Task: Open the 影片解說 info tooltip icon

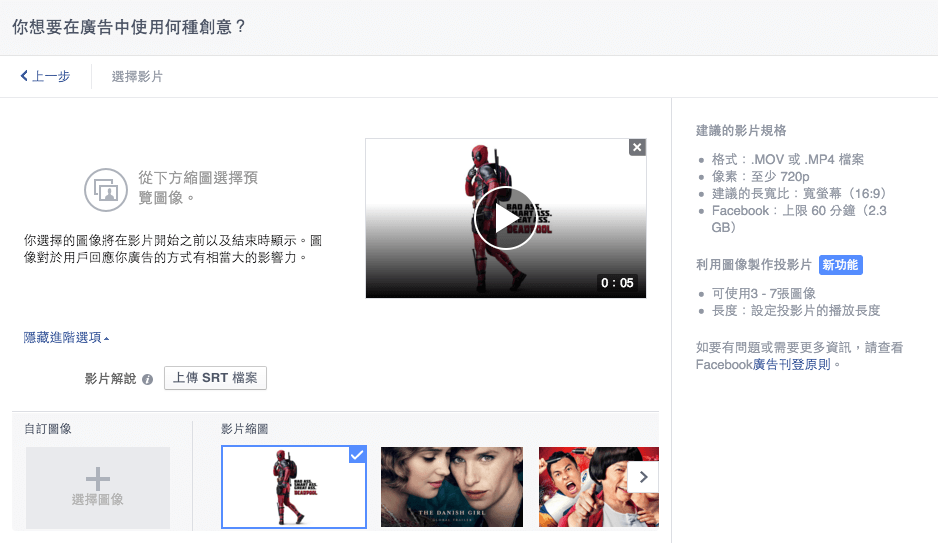Action: (147, 379)
